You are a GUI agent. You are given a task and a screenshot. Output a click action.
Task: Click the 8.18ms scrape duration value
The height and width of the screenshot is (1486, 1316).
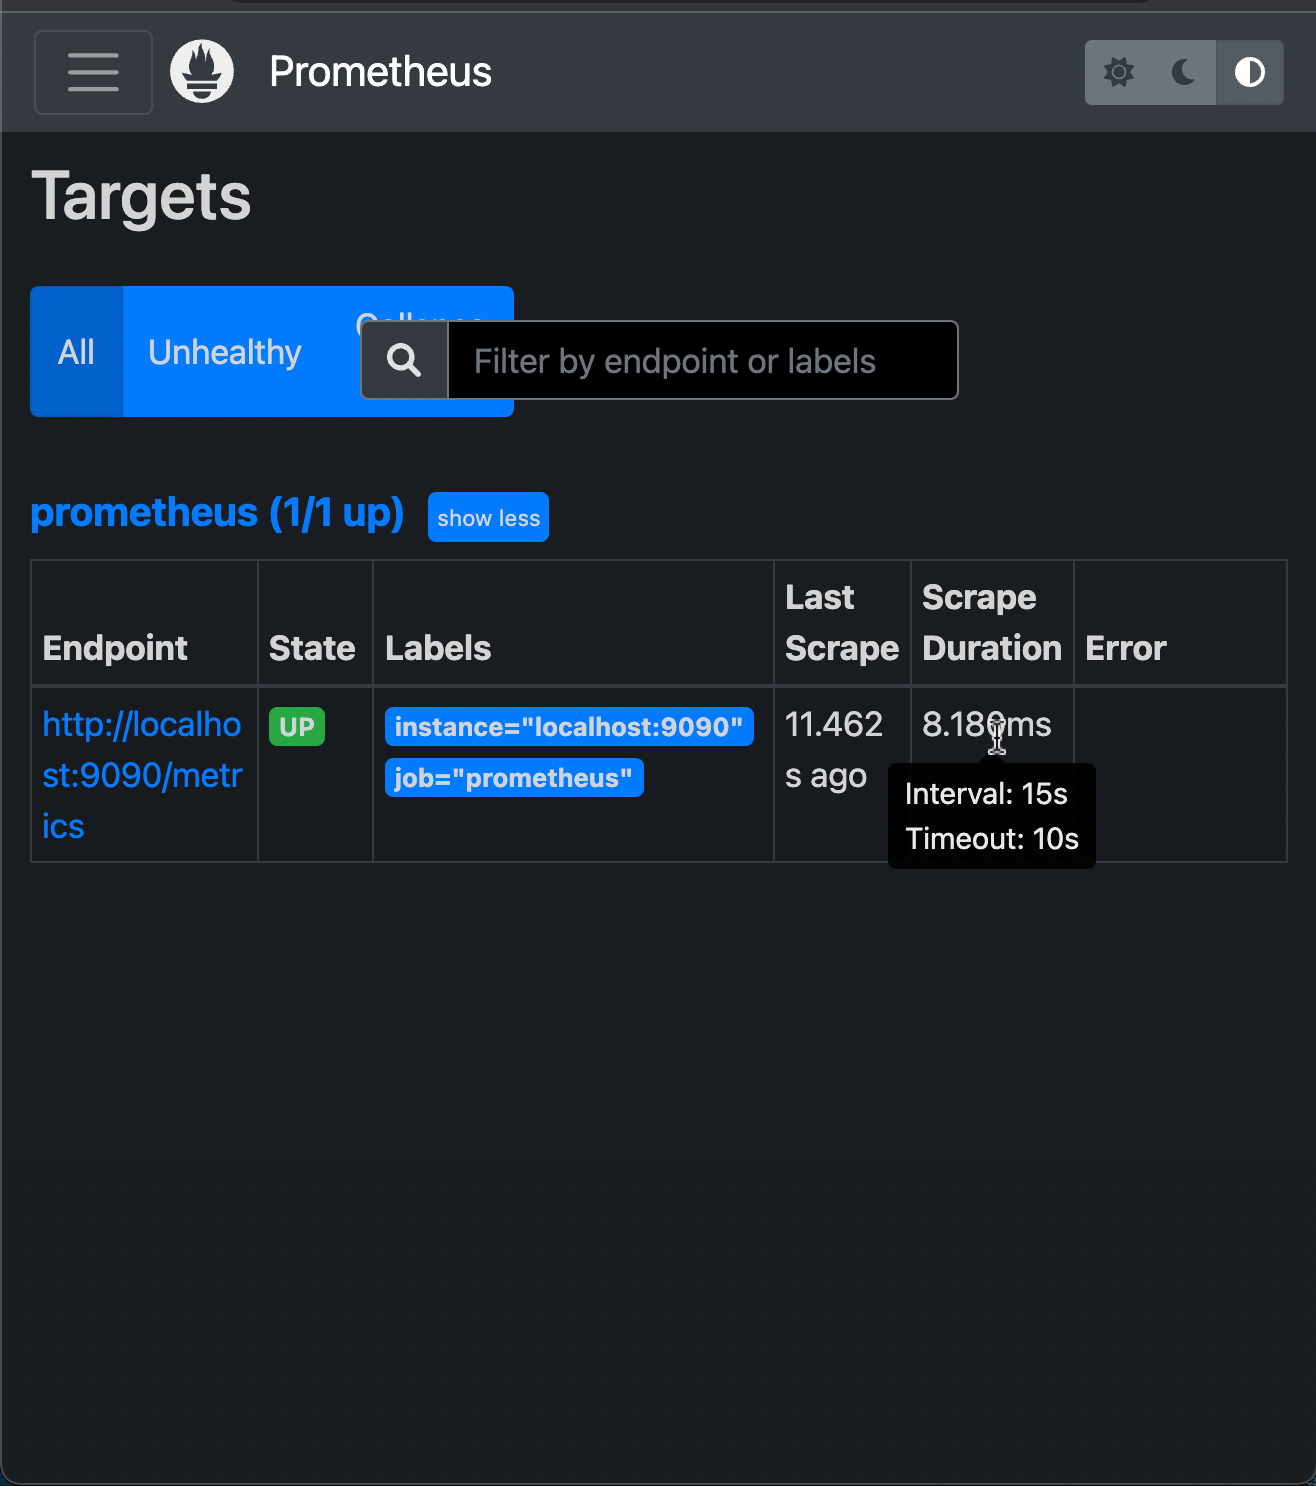click(986, 724)
